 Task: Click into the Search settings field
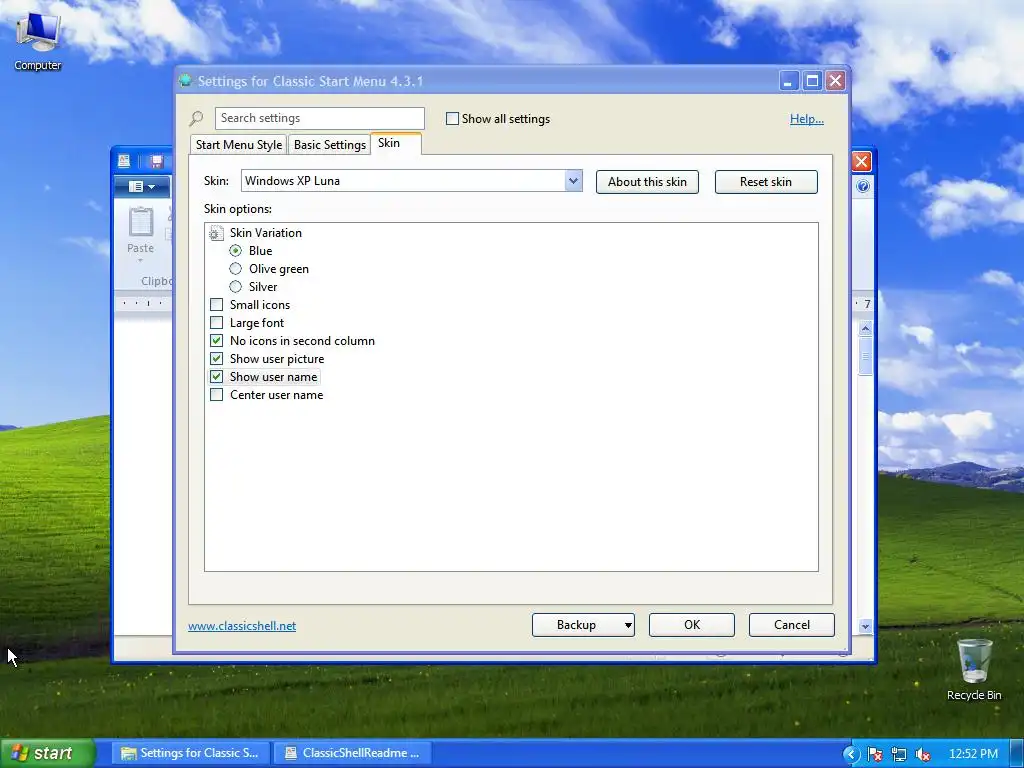pos(320,118)
